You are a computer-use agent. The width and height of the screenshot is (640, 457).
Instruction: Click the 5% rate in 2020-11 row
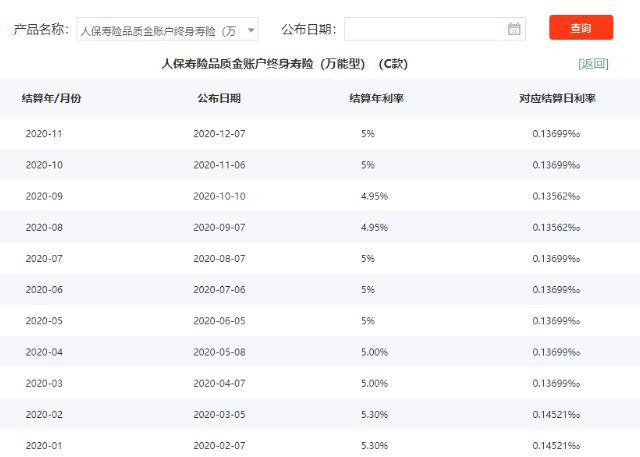coord(368,134)
